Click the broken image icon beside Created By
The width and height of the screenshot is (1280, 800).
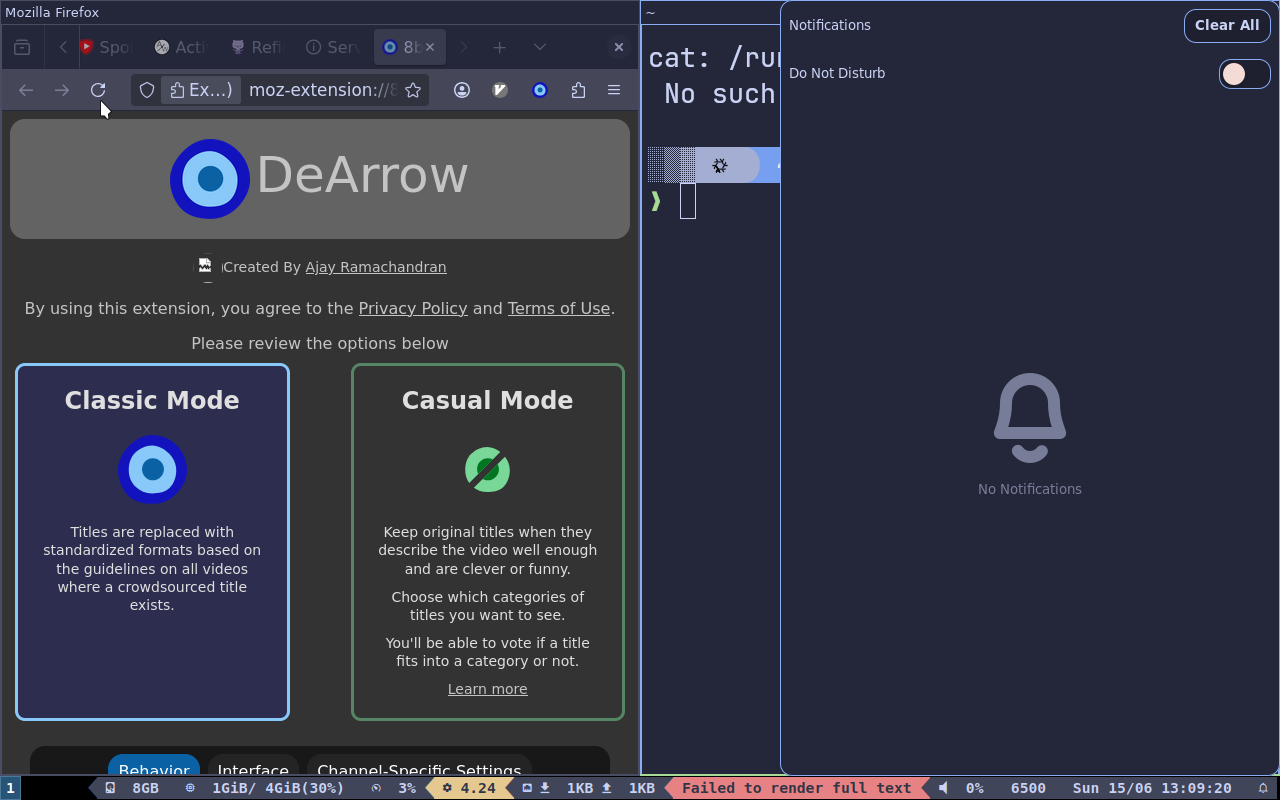pyautogui.click(x=205, y=266)
